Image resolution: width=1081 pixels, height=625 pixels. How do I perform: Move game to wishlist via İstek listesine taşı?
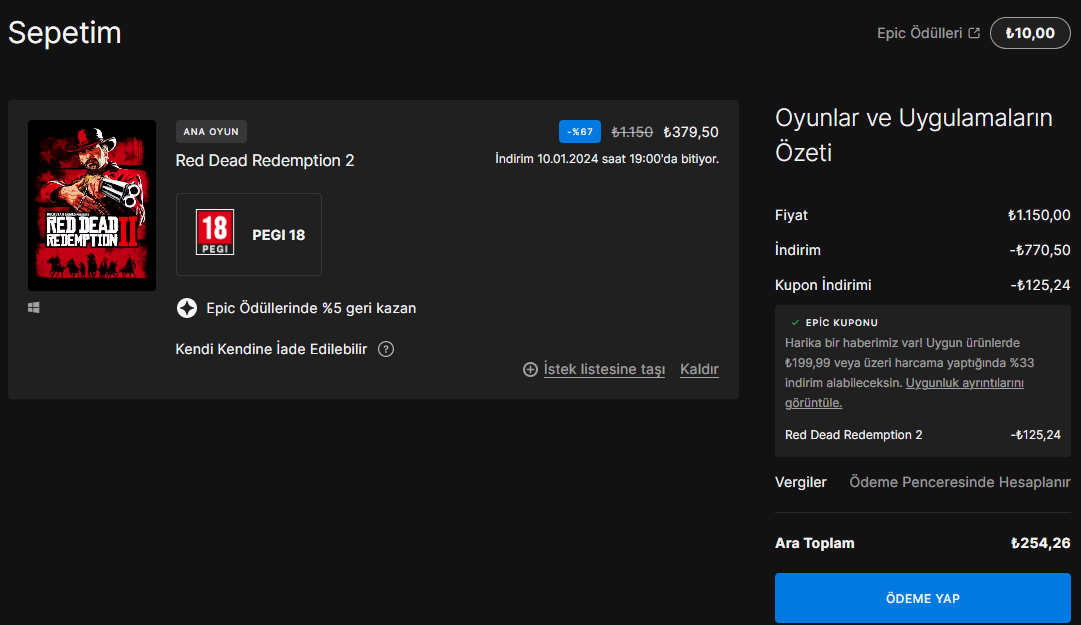click(x=604, y=369)
